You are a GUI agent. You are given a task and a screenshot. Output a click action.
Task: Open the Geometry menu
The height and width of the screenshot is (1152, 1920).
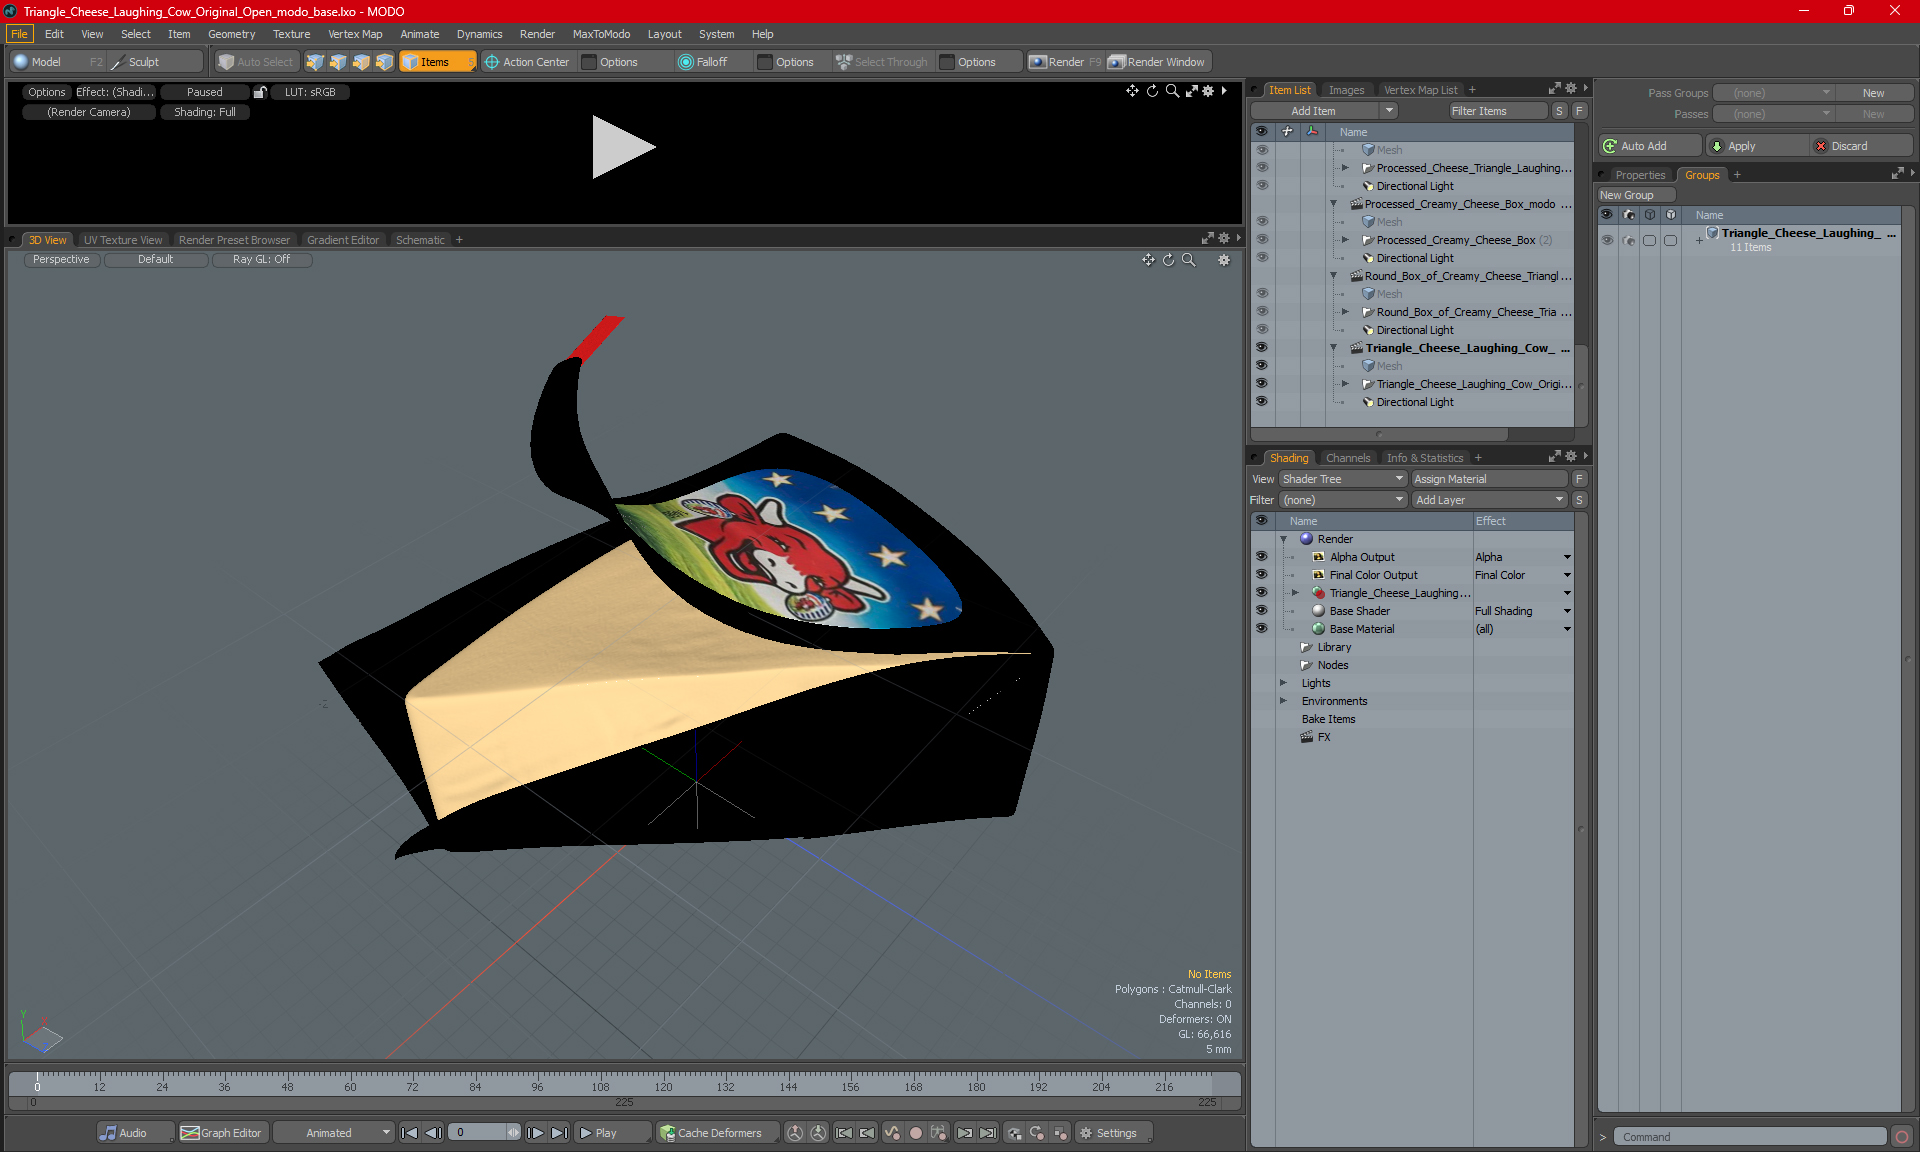[231, 34]
